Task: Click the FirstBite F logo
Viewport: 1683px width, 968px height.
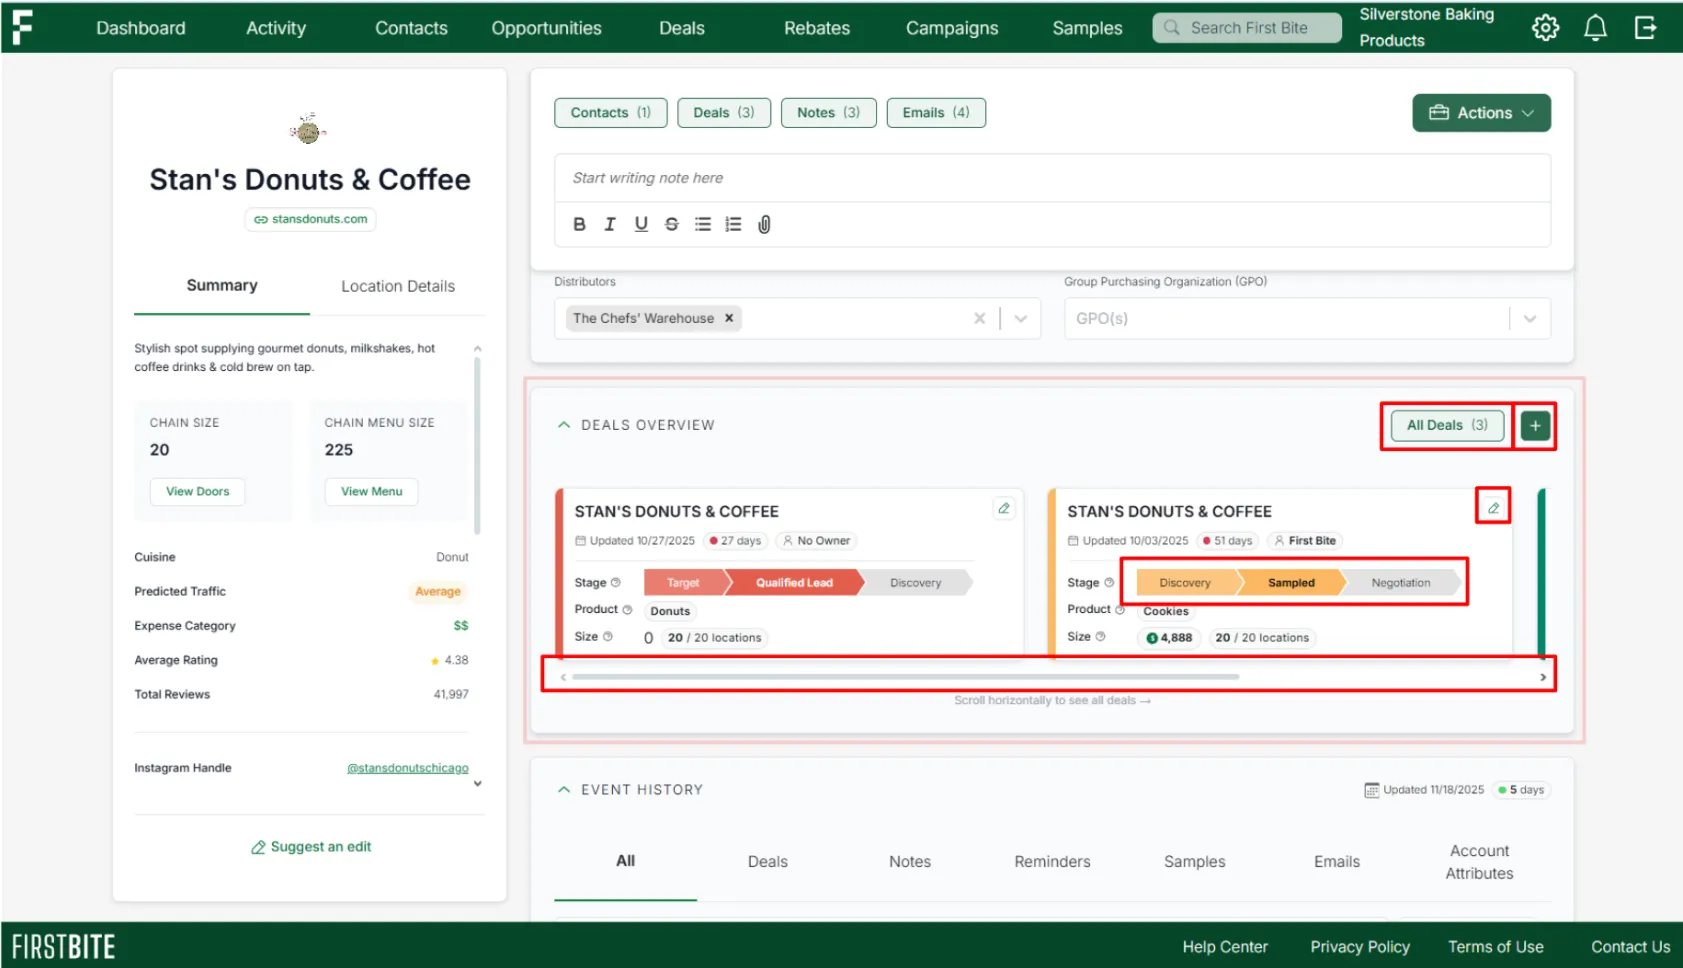Action: click(x=22, y=27)
